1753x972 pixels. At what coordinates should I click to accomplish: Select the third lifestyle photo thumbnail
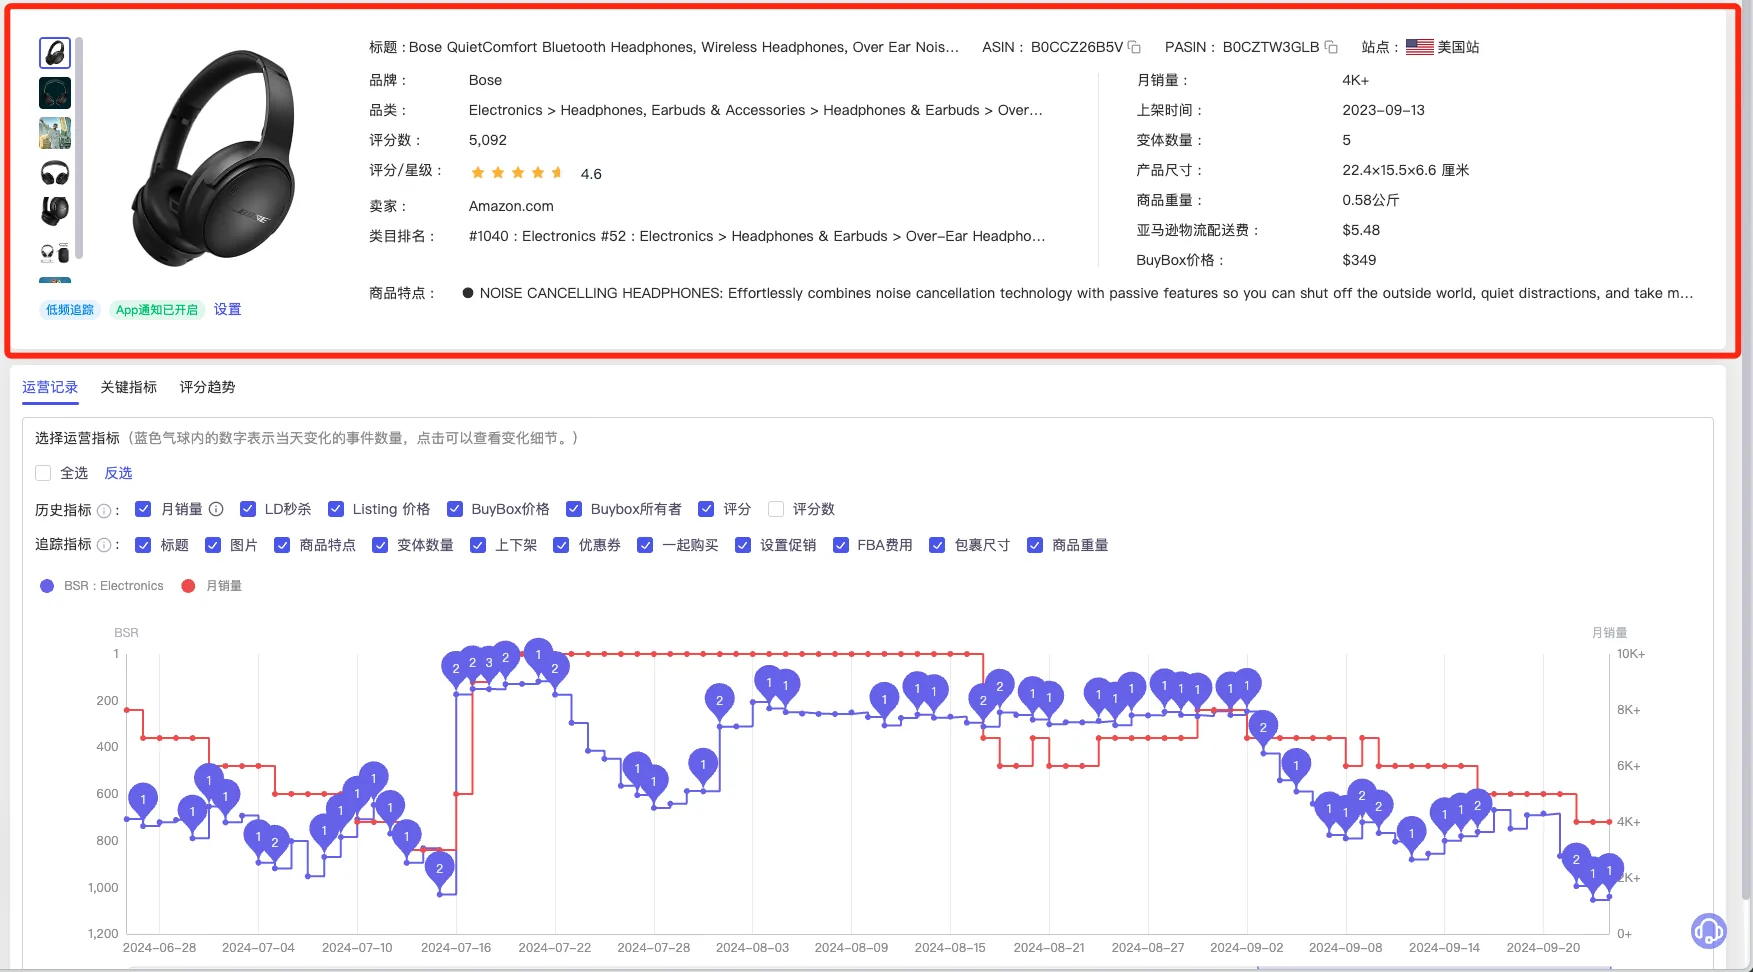click(55, 133)
